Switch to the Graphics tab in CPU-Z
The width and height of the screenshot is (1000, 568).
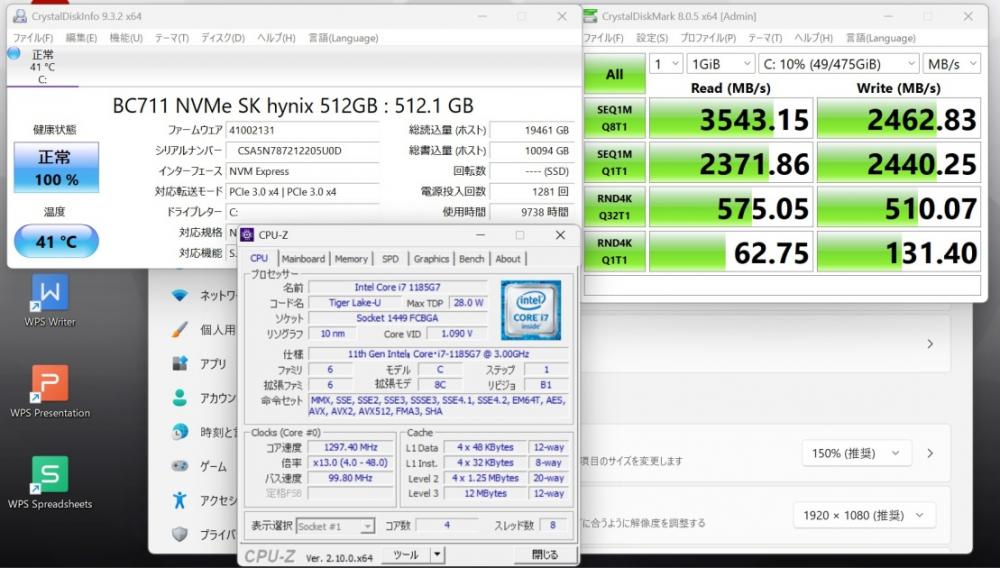pos(431,259)
